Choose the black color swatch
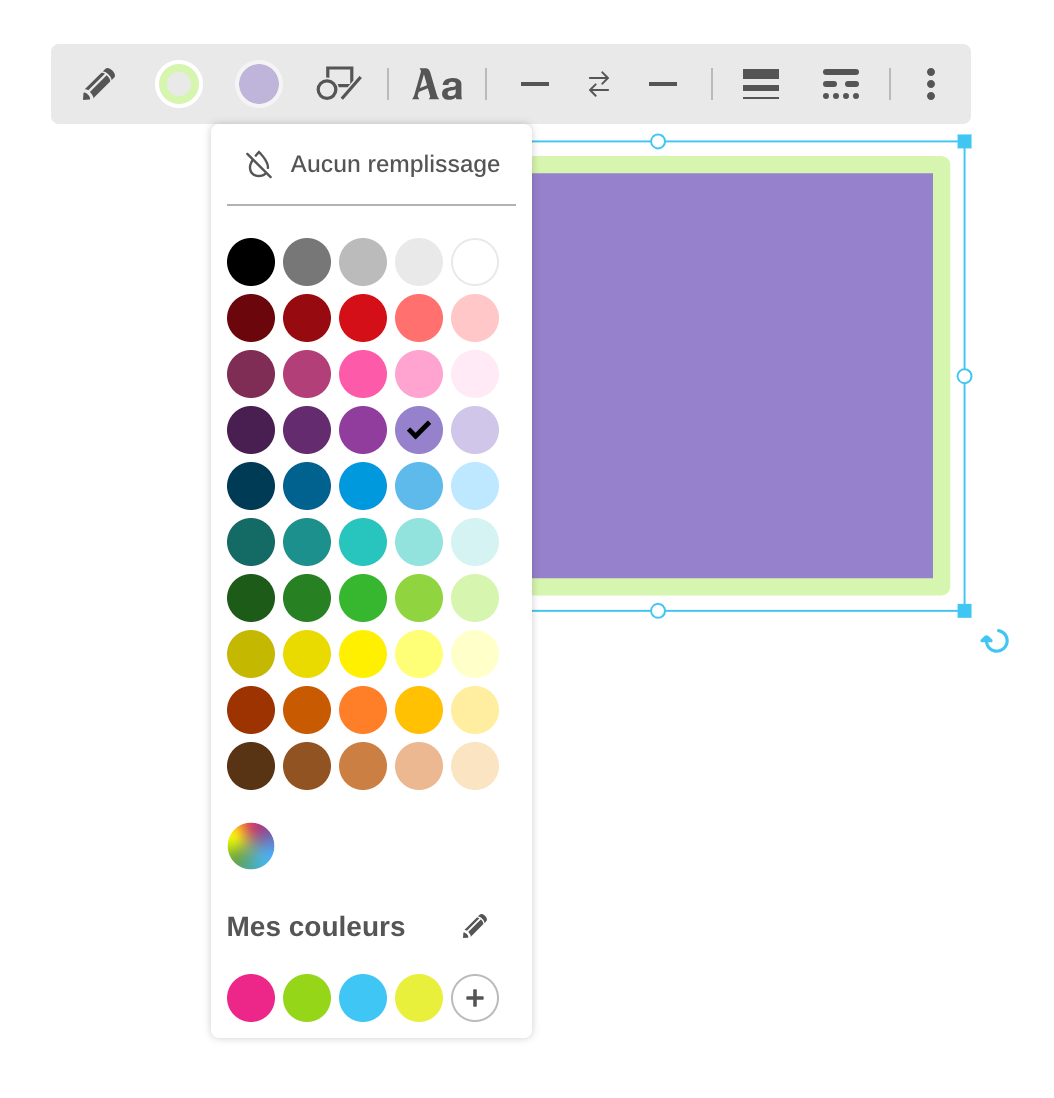The image size is (1054, 1098). tap(251, 262)
